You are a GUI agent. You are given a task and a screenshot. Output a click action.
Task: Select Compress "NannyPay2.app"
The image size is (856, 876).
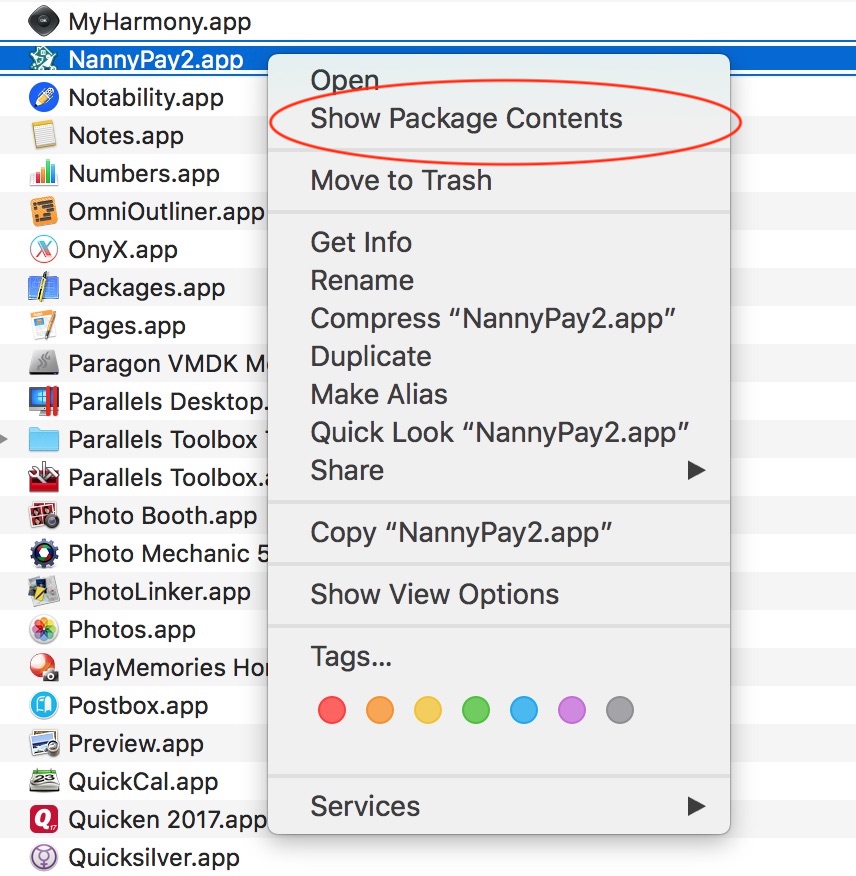(493, 319)
